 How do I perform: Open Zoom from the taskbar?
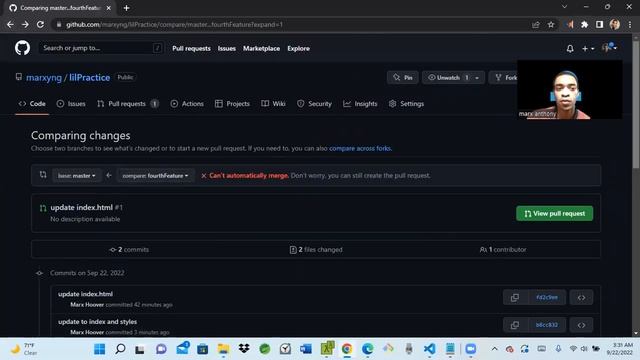click(471, 349)
